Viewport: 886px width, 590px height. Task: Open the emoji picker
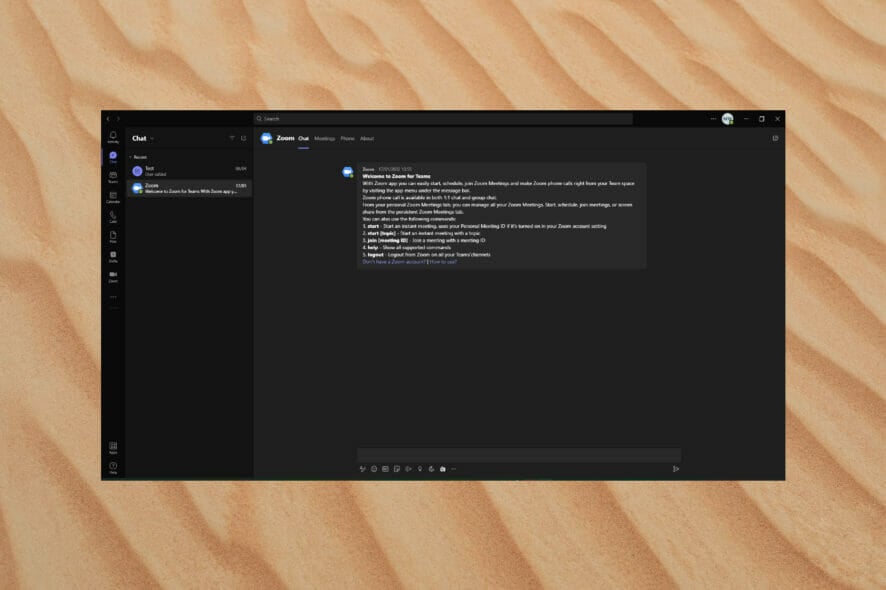tap(374, 468)
